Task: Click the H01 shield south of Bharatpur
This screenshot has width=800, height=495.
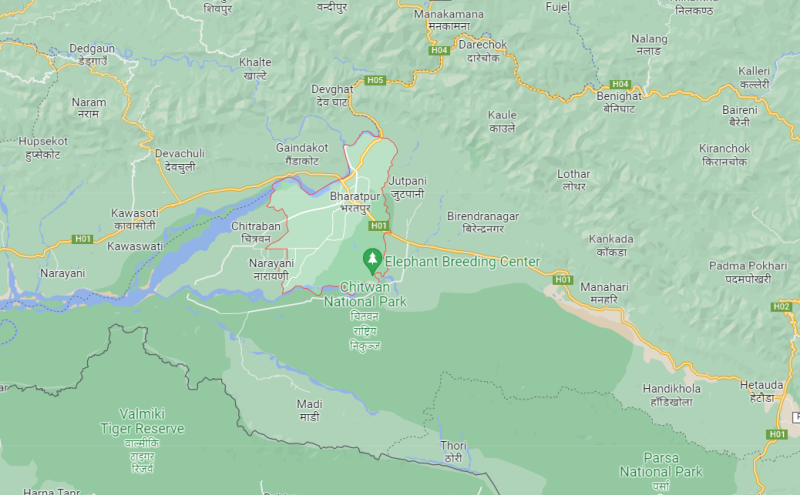Action: (x=379, y=226)
